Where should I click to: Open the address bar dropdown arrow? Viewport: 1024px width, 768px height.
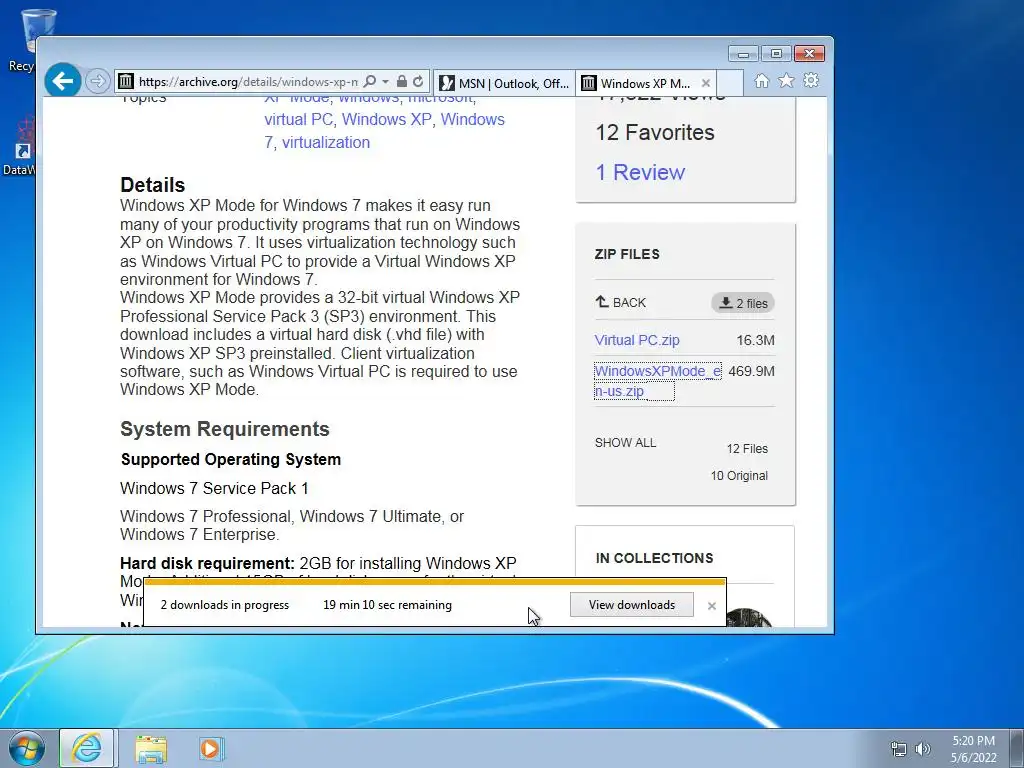click(x=385, y=82)
